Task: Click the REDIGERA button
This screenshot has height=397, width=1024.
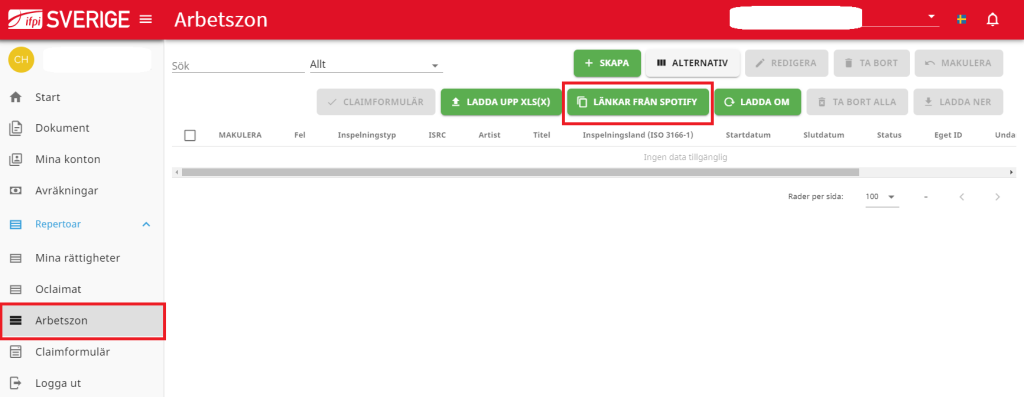Action: (786, 63)
